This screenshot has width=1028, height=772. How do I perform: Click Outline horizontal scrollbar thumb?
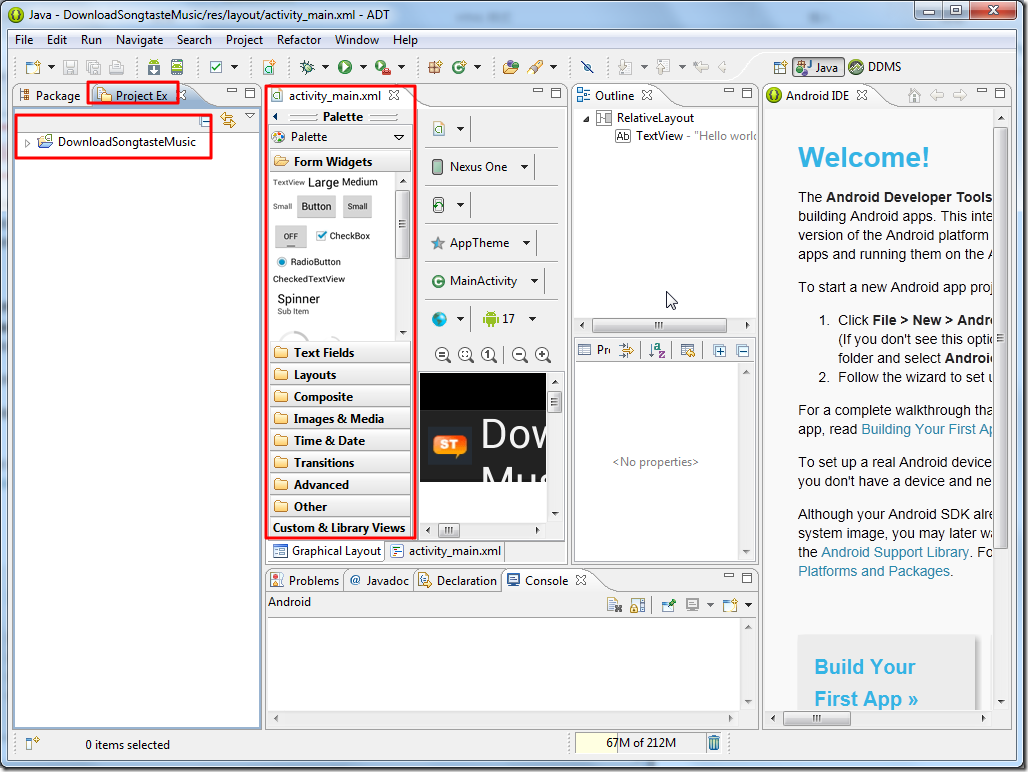[659, 326]
